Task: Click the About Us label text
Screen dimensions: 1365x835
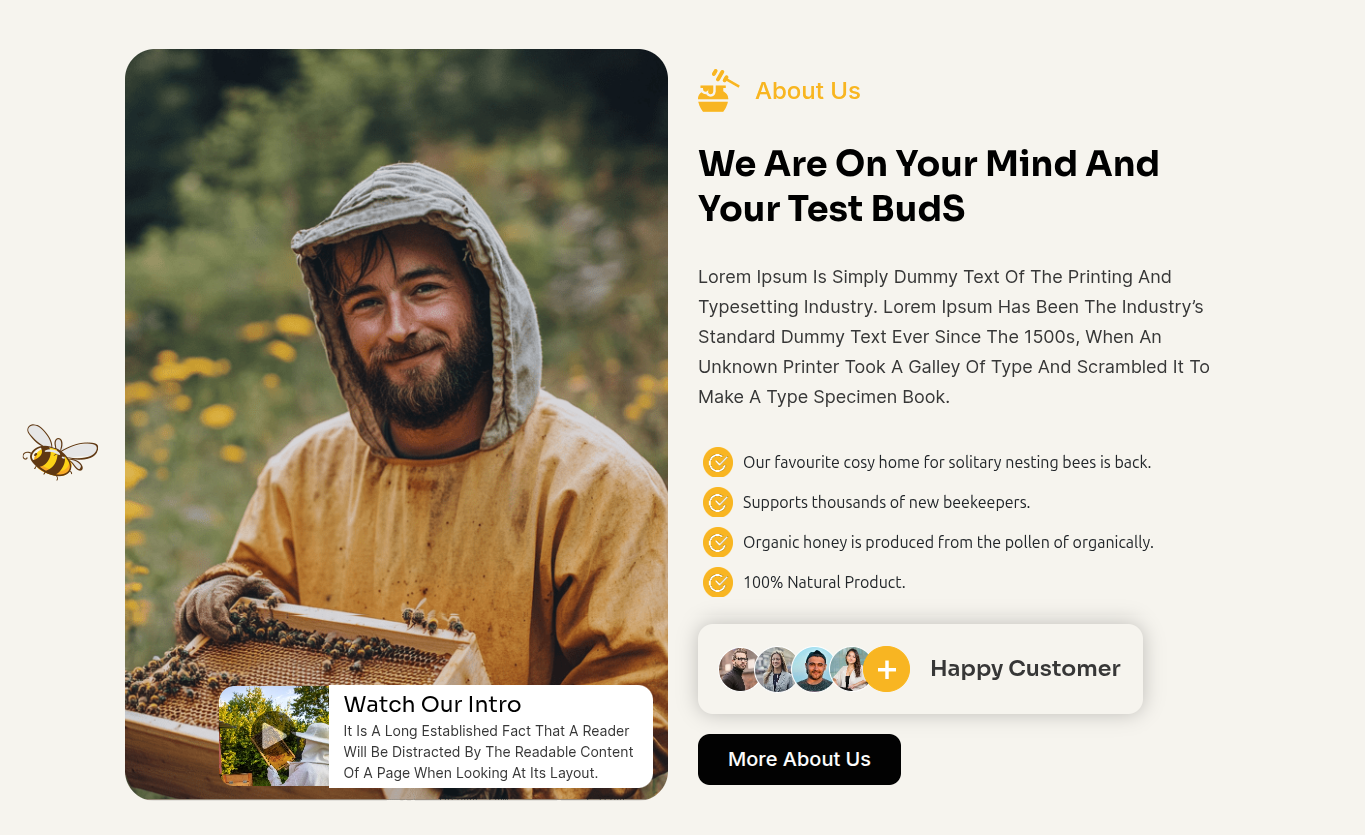Action: coord(808,91)
